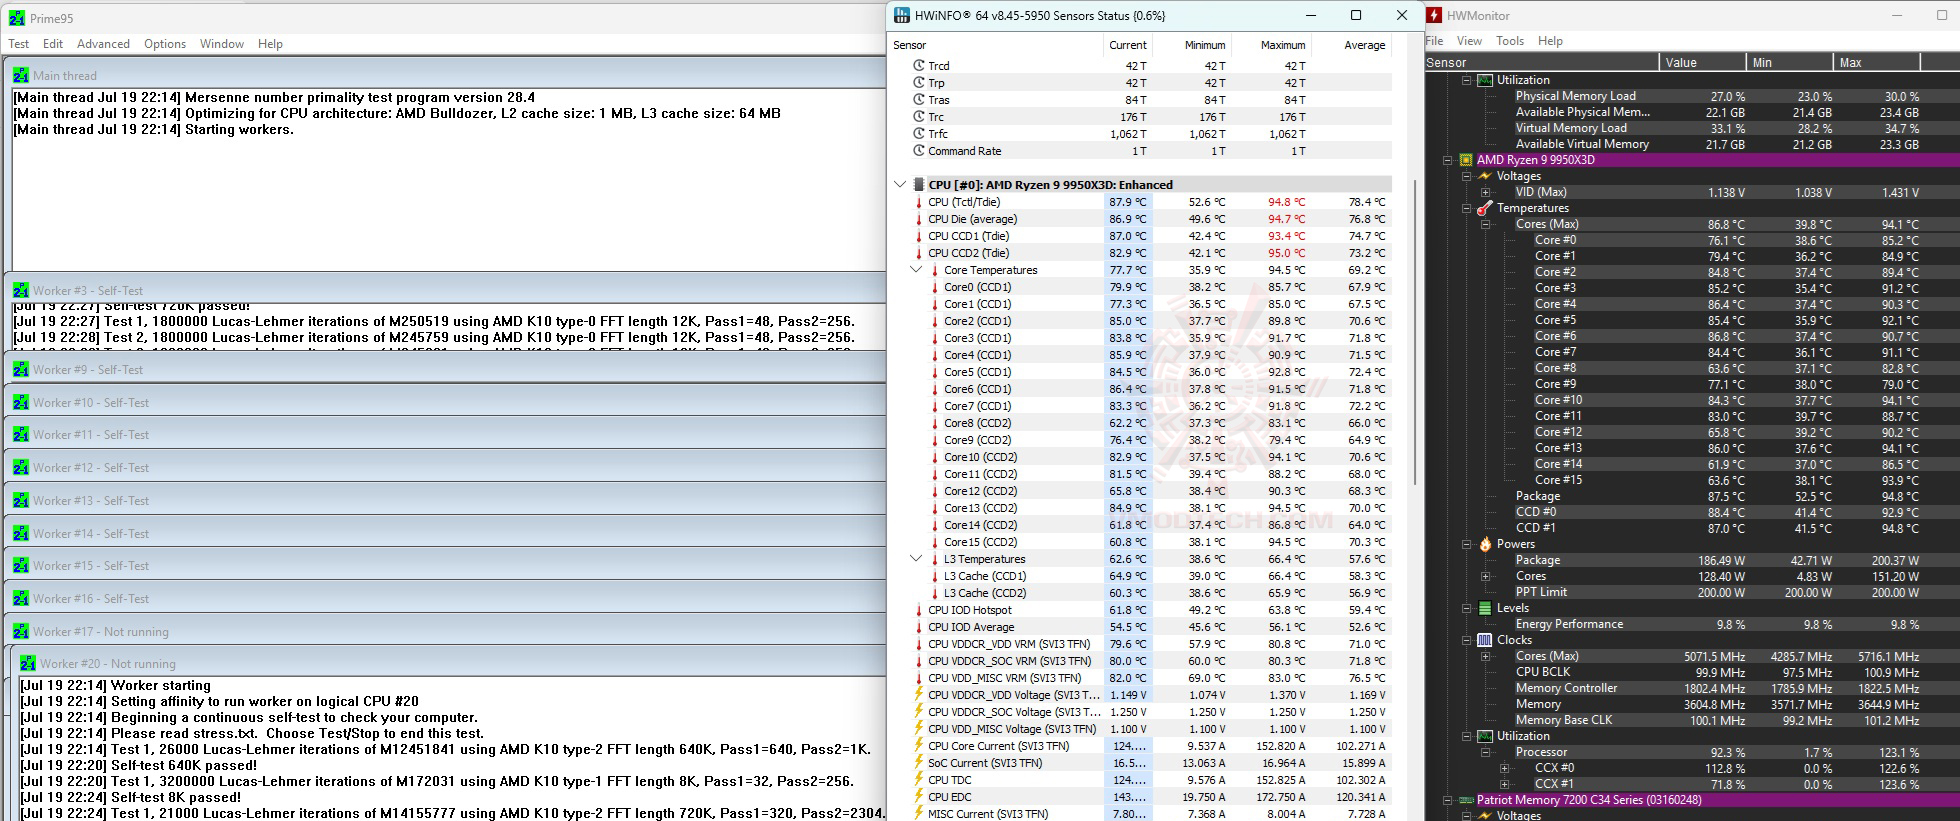Click the flame icon for Powers in HWMonitor
The image size is (1960, 821).
click(1485, 544)
